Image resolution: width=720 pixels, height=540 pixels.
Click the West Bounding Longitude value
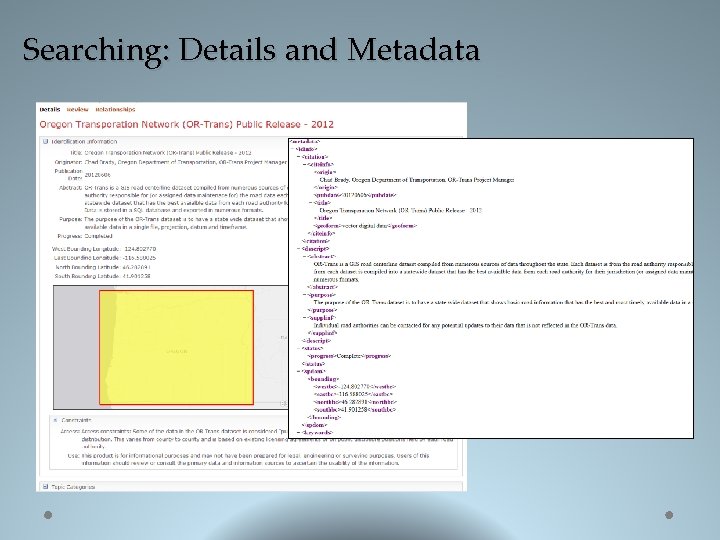[140, 249]
